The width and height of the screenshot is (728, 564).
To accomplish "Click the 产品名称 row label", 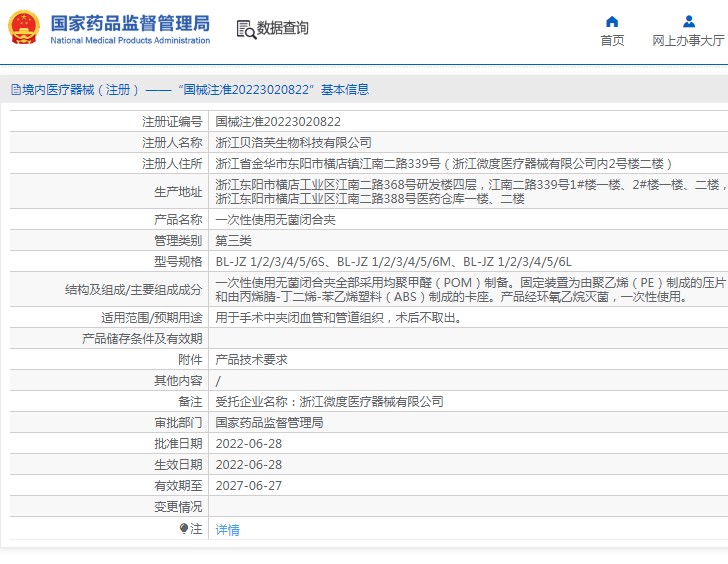I will click(178, 220).
